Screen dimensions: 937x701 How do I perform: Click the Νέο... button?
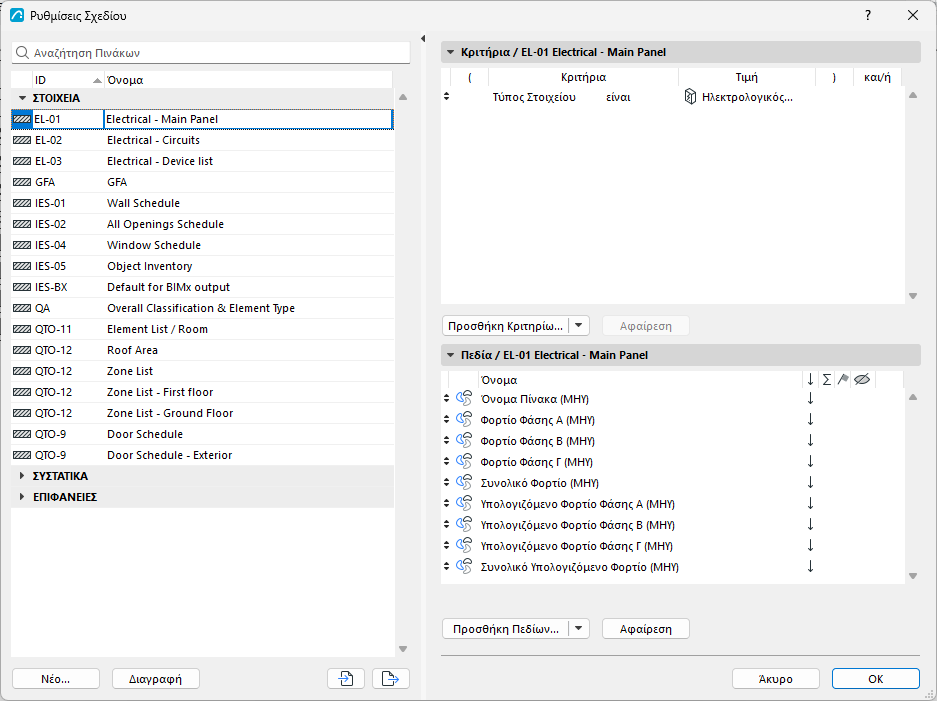tap(56, 678)
